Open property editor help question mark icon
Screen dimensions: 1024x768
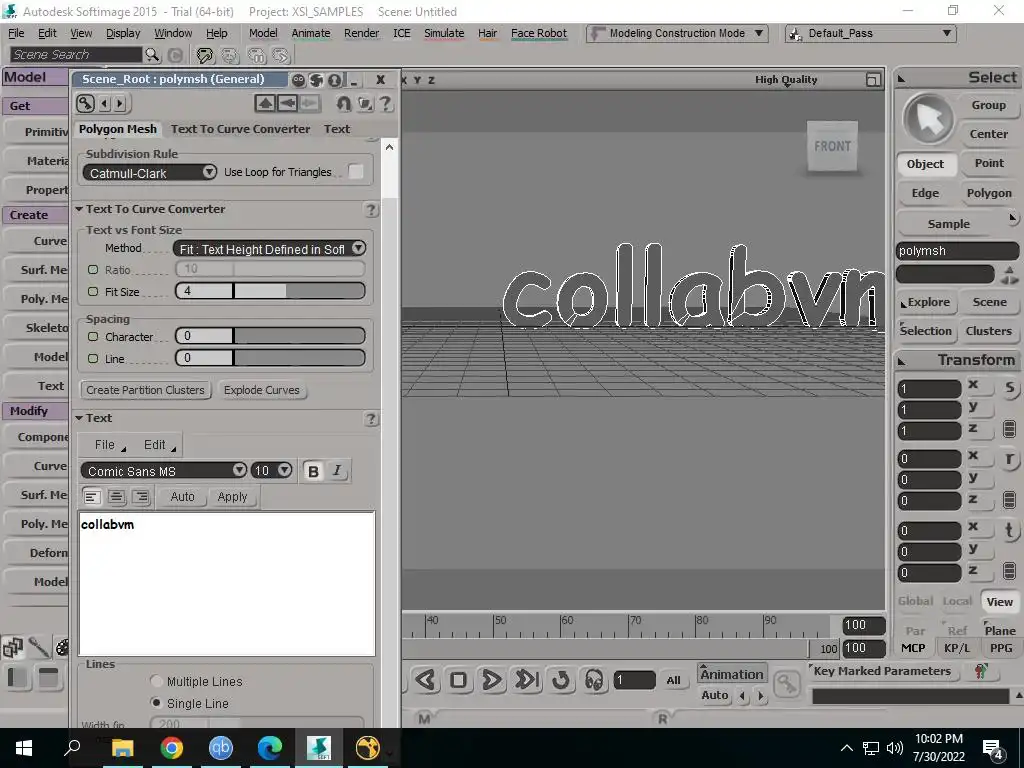pyautogui.click(x=386, y=103)
